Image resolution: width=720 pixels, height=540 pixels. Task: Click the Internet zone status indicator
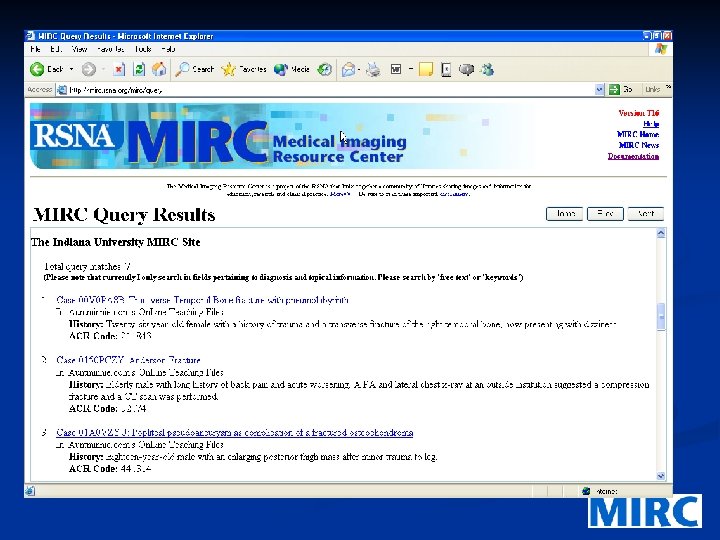point(601,491)
